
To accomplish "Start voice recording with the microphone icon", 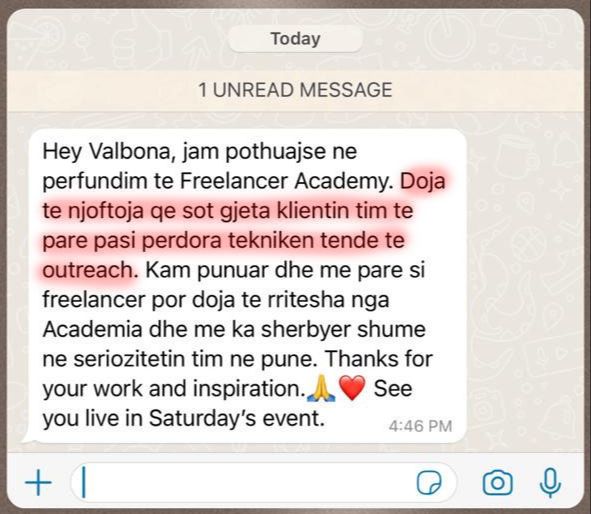I will [x=550, y=482].
